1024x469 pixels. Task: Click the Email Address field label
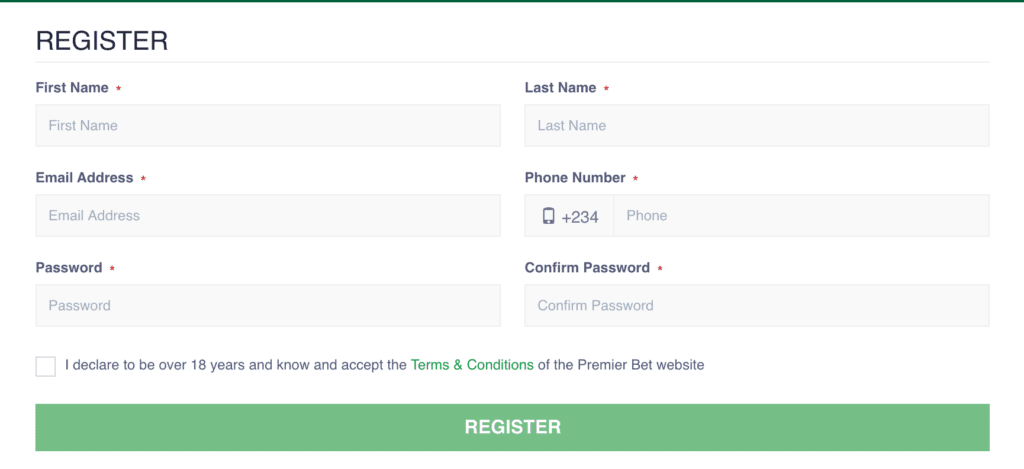pos(84,178)
